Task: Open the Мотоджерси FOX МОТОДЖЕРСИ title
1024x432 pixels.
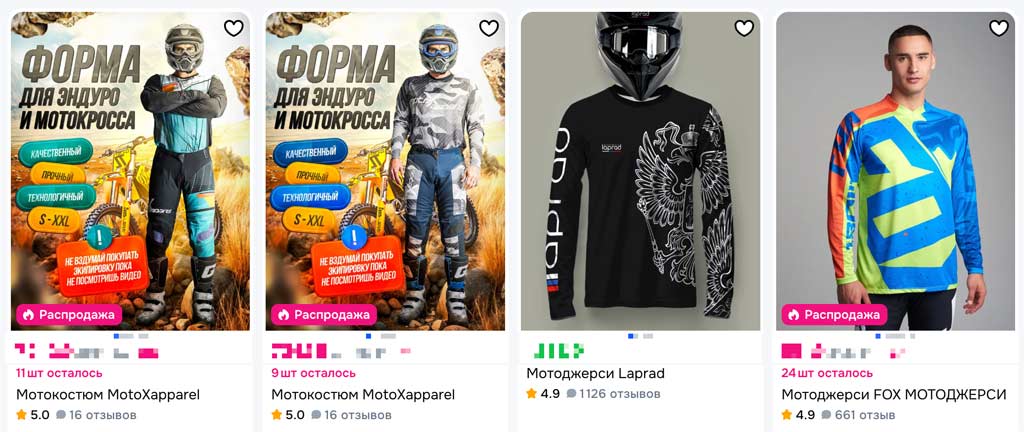Action: (893, 395)
